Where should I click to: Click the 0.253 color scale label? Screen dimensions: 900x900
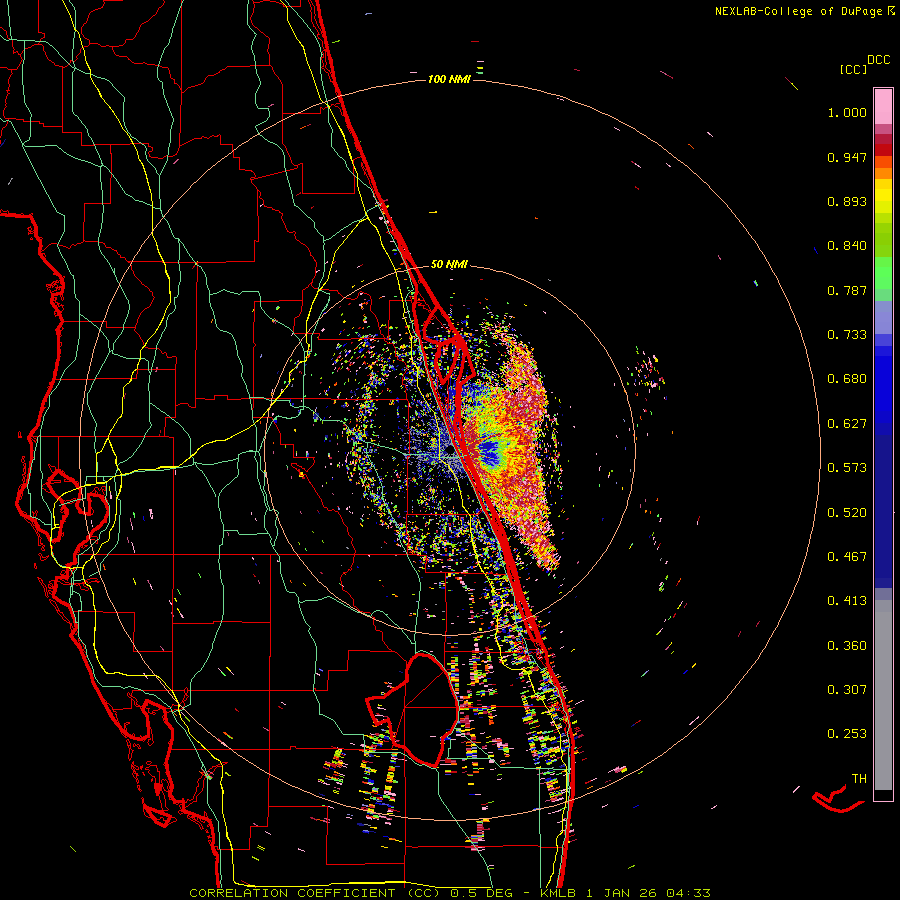(847, 734)
